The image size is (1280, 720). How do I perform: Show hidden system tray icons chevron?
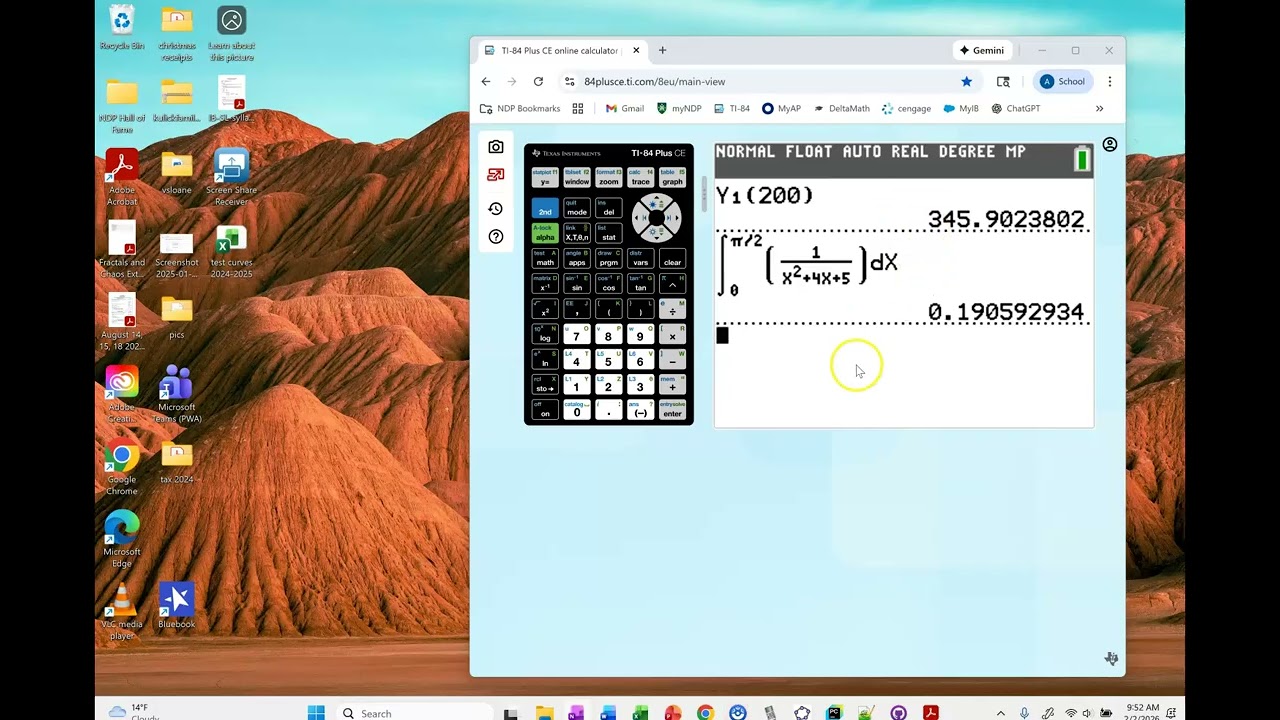click(1000, 713)
